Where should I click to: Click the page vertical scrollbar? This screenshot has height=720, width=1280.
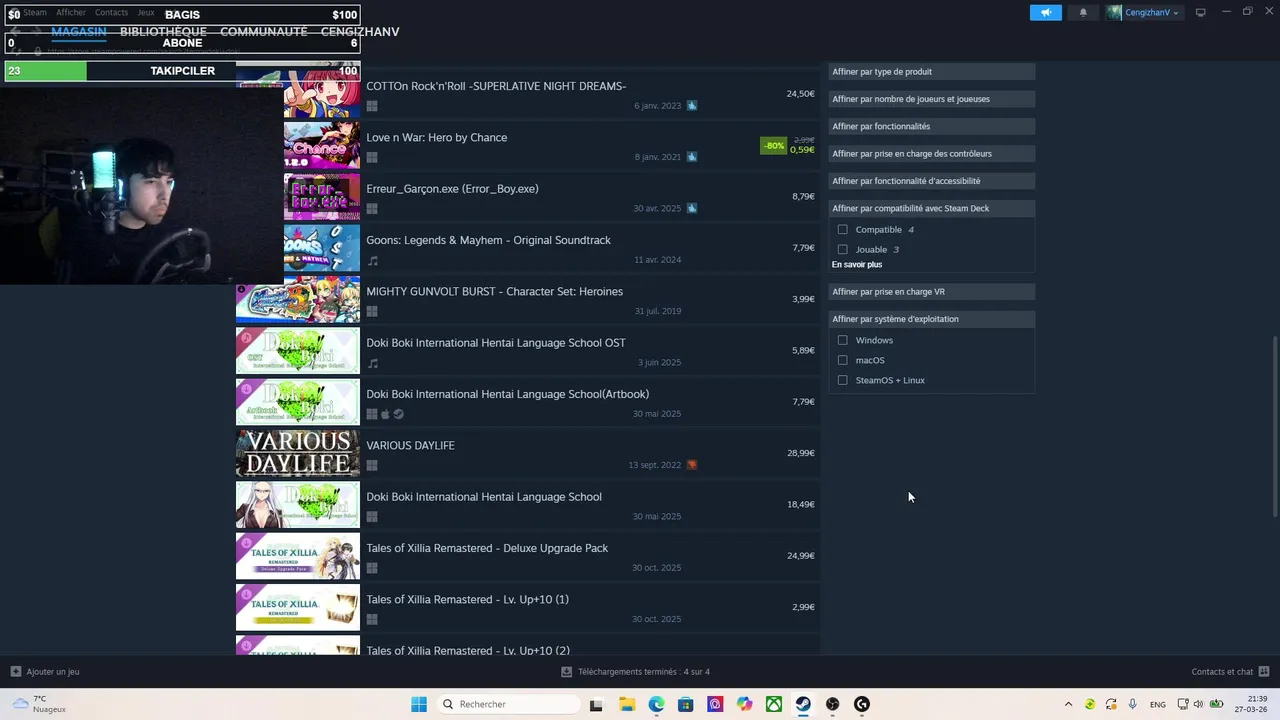(1275, 425)
